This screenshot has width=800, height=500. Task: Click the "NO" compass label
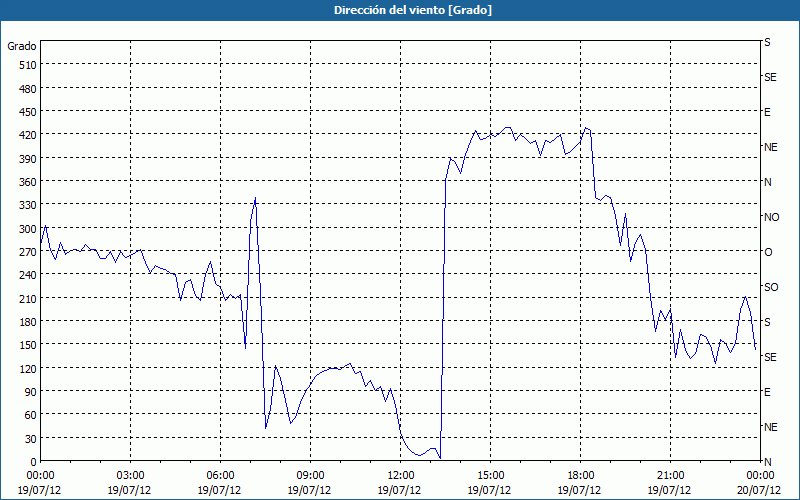pos(771,217)
